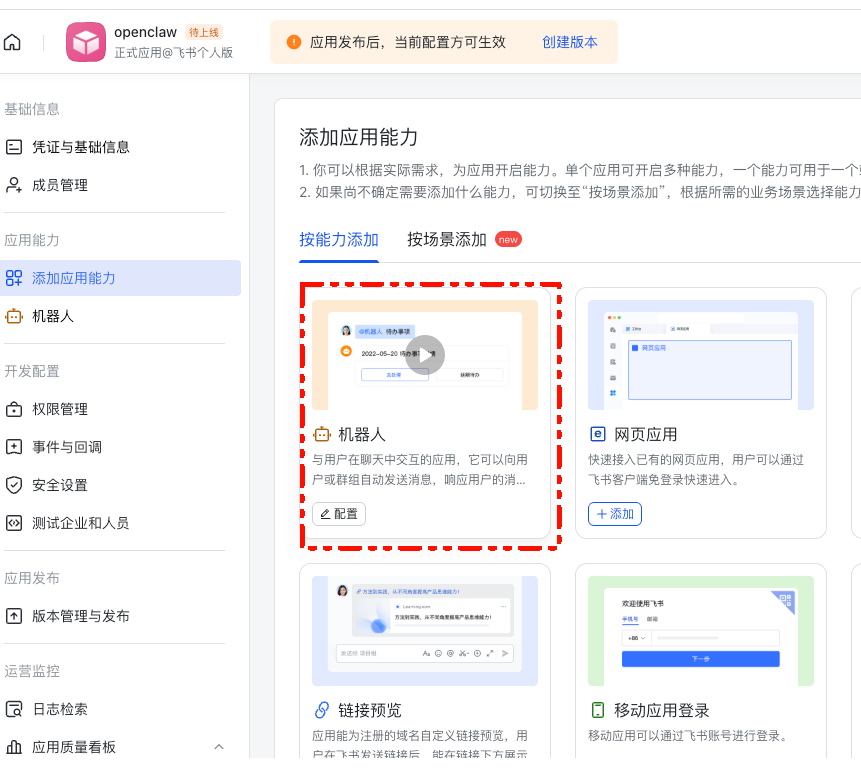
Task: Click the 网页应用 preview thumbnail
Action: click(x=701, y=355)
